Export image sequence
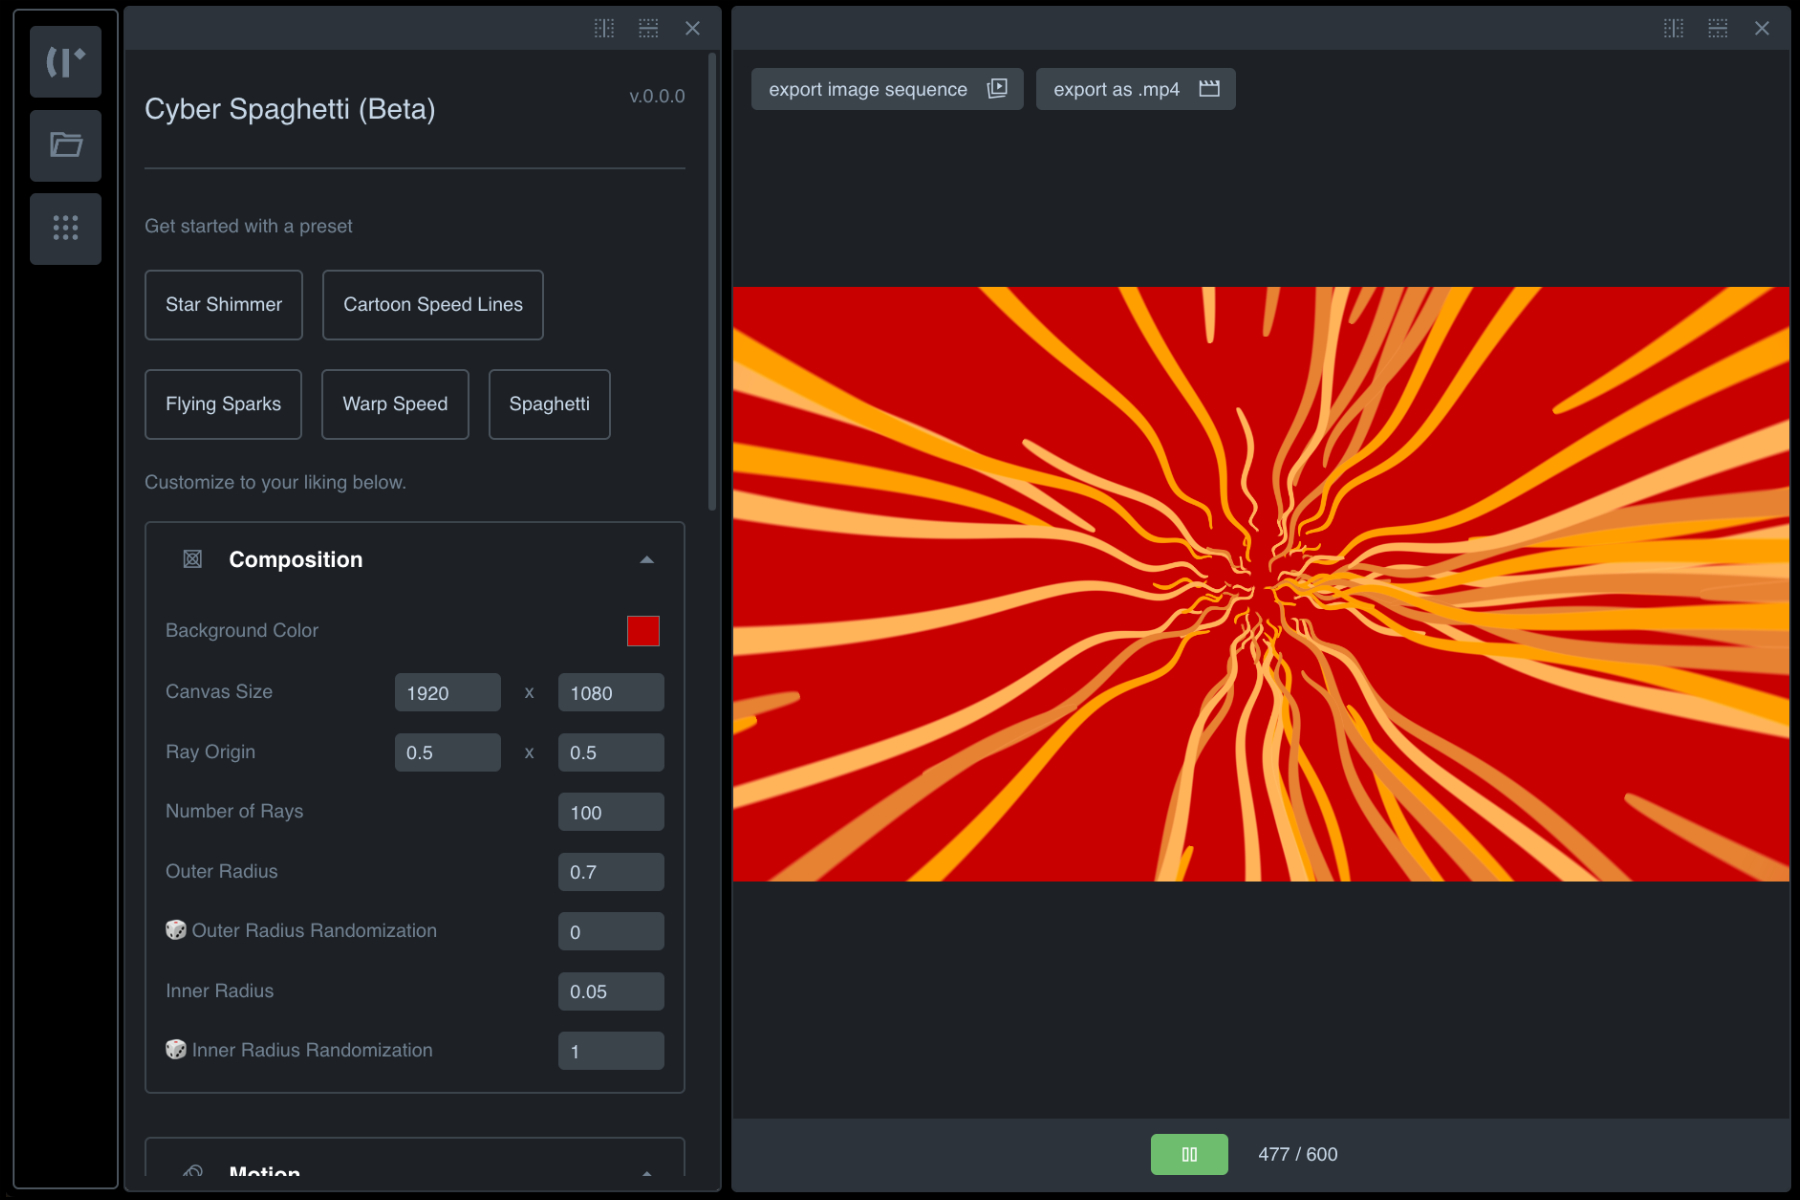Screen dimensions: 1800x1200 click(x=887, y=89)
